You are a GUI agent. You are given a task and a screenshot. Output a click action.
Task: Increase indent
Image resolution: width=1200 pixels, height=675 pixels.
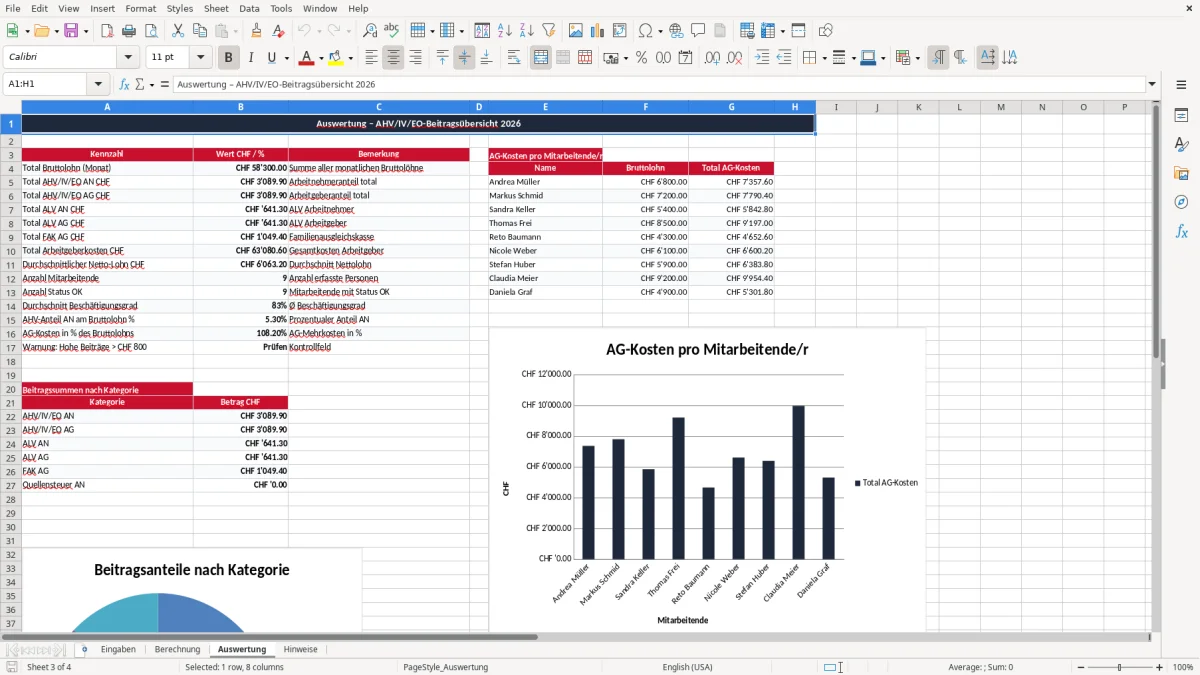pos(762,58)
